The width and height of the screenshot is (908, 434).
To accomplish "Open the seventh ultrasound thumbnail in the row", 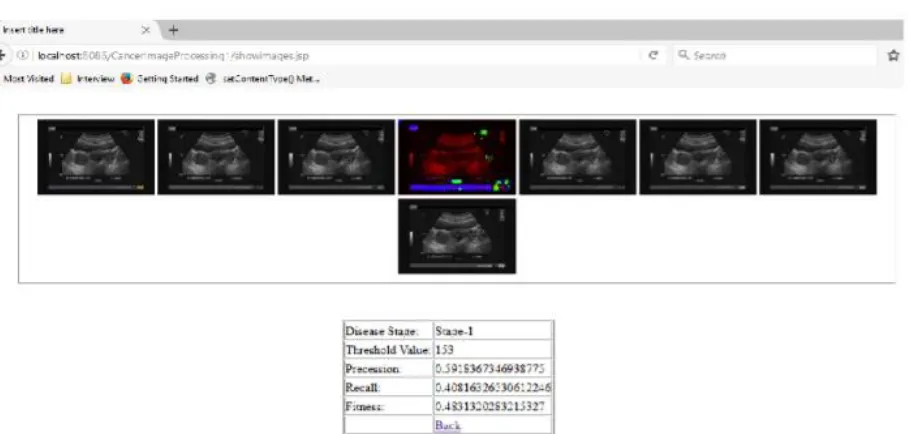I will 818,157.
